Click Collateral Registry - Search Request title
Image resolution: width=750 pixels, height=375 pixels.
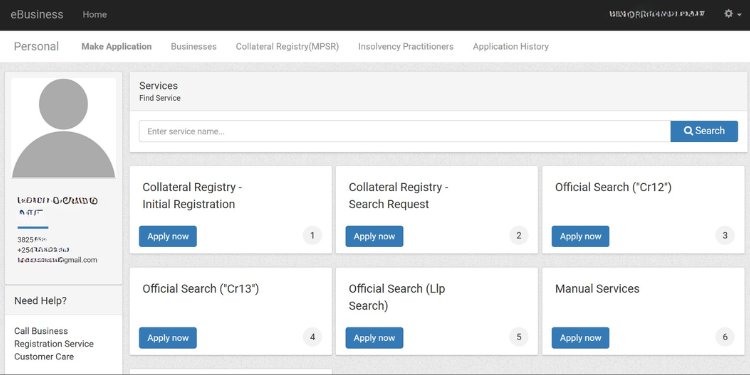(x=398, y=196)
